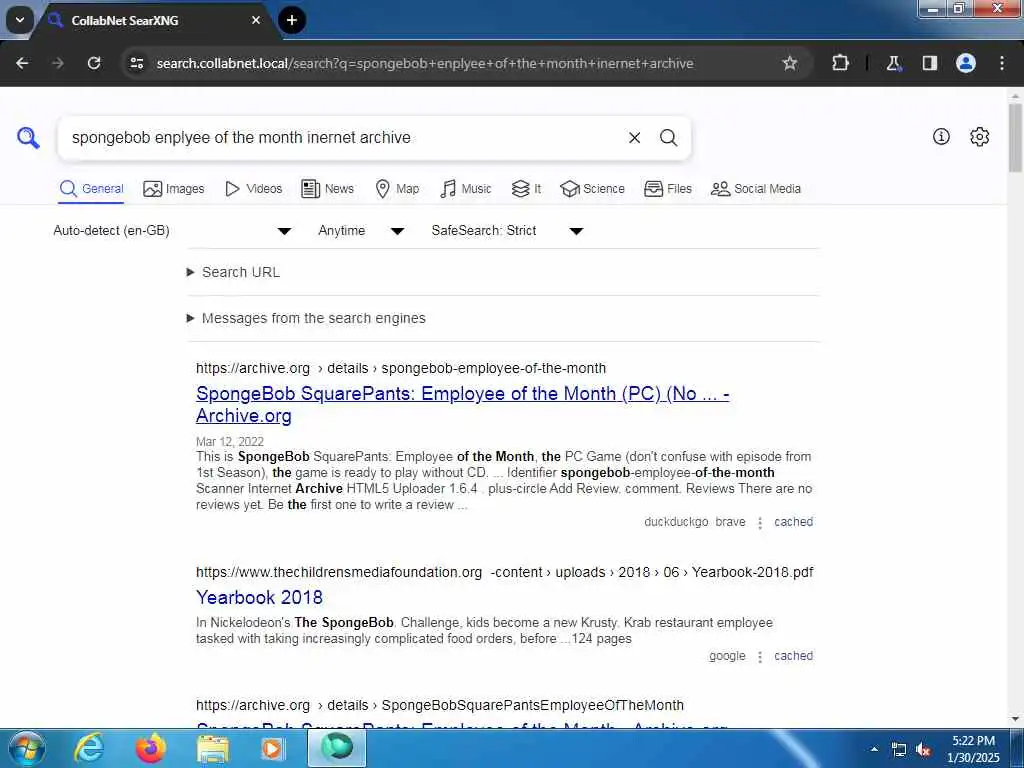
Task: Open the media player taskbar icon
Action: coord(273,748)
